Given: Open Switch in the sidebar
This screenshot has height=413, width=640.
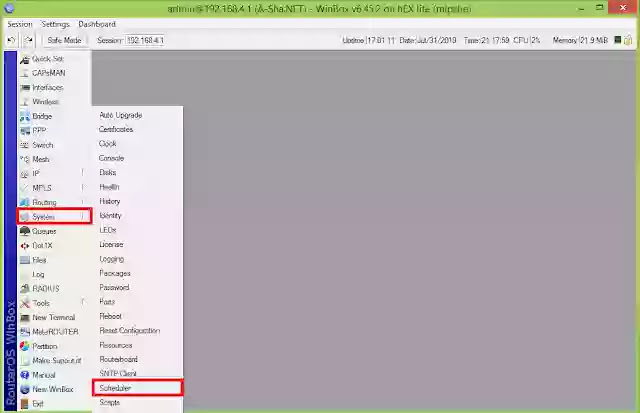Looking at the screenshot, I should pos(54,145).
